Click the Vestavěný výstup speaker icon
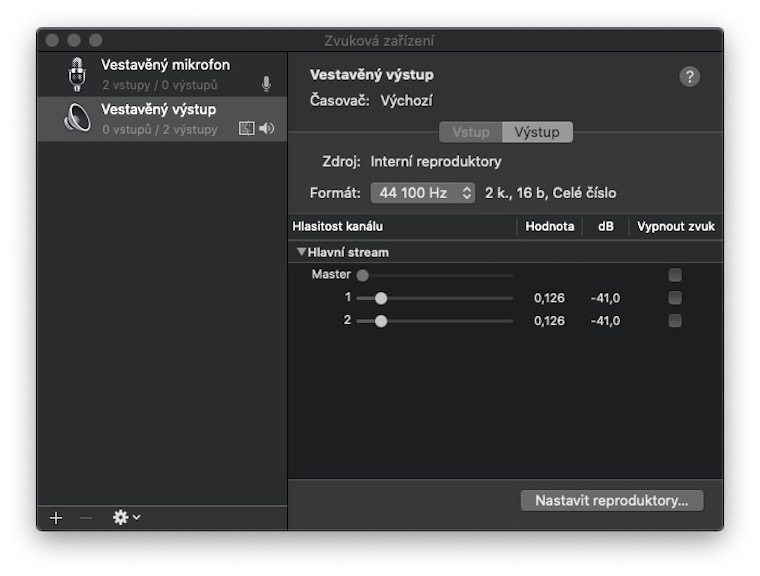 [x=77, y=118]
